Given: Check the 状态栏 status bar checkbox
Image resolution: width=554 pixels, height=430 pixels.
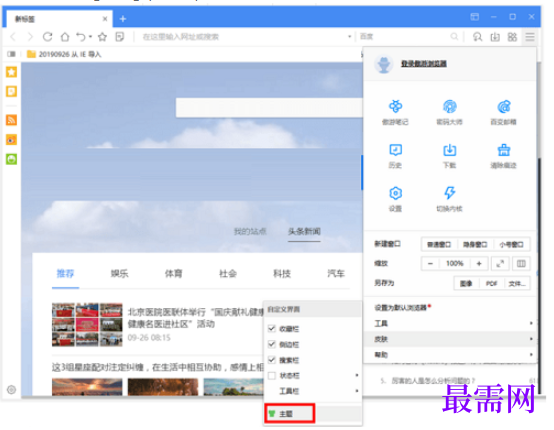Looking at the screenshot, I should [272, 376].
